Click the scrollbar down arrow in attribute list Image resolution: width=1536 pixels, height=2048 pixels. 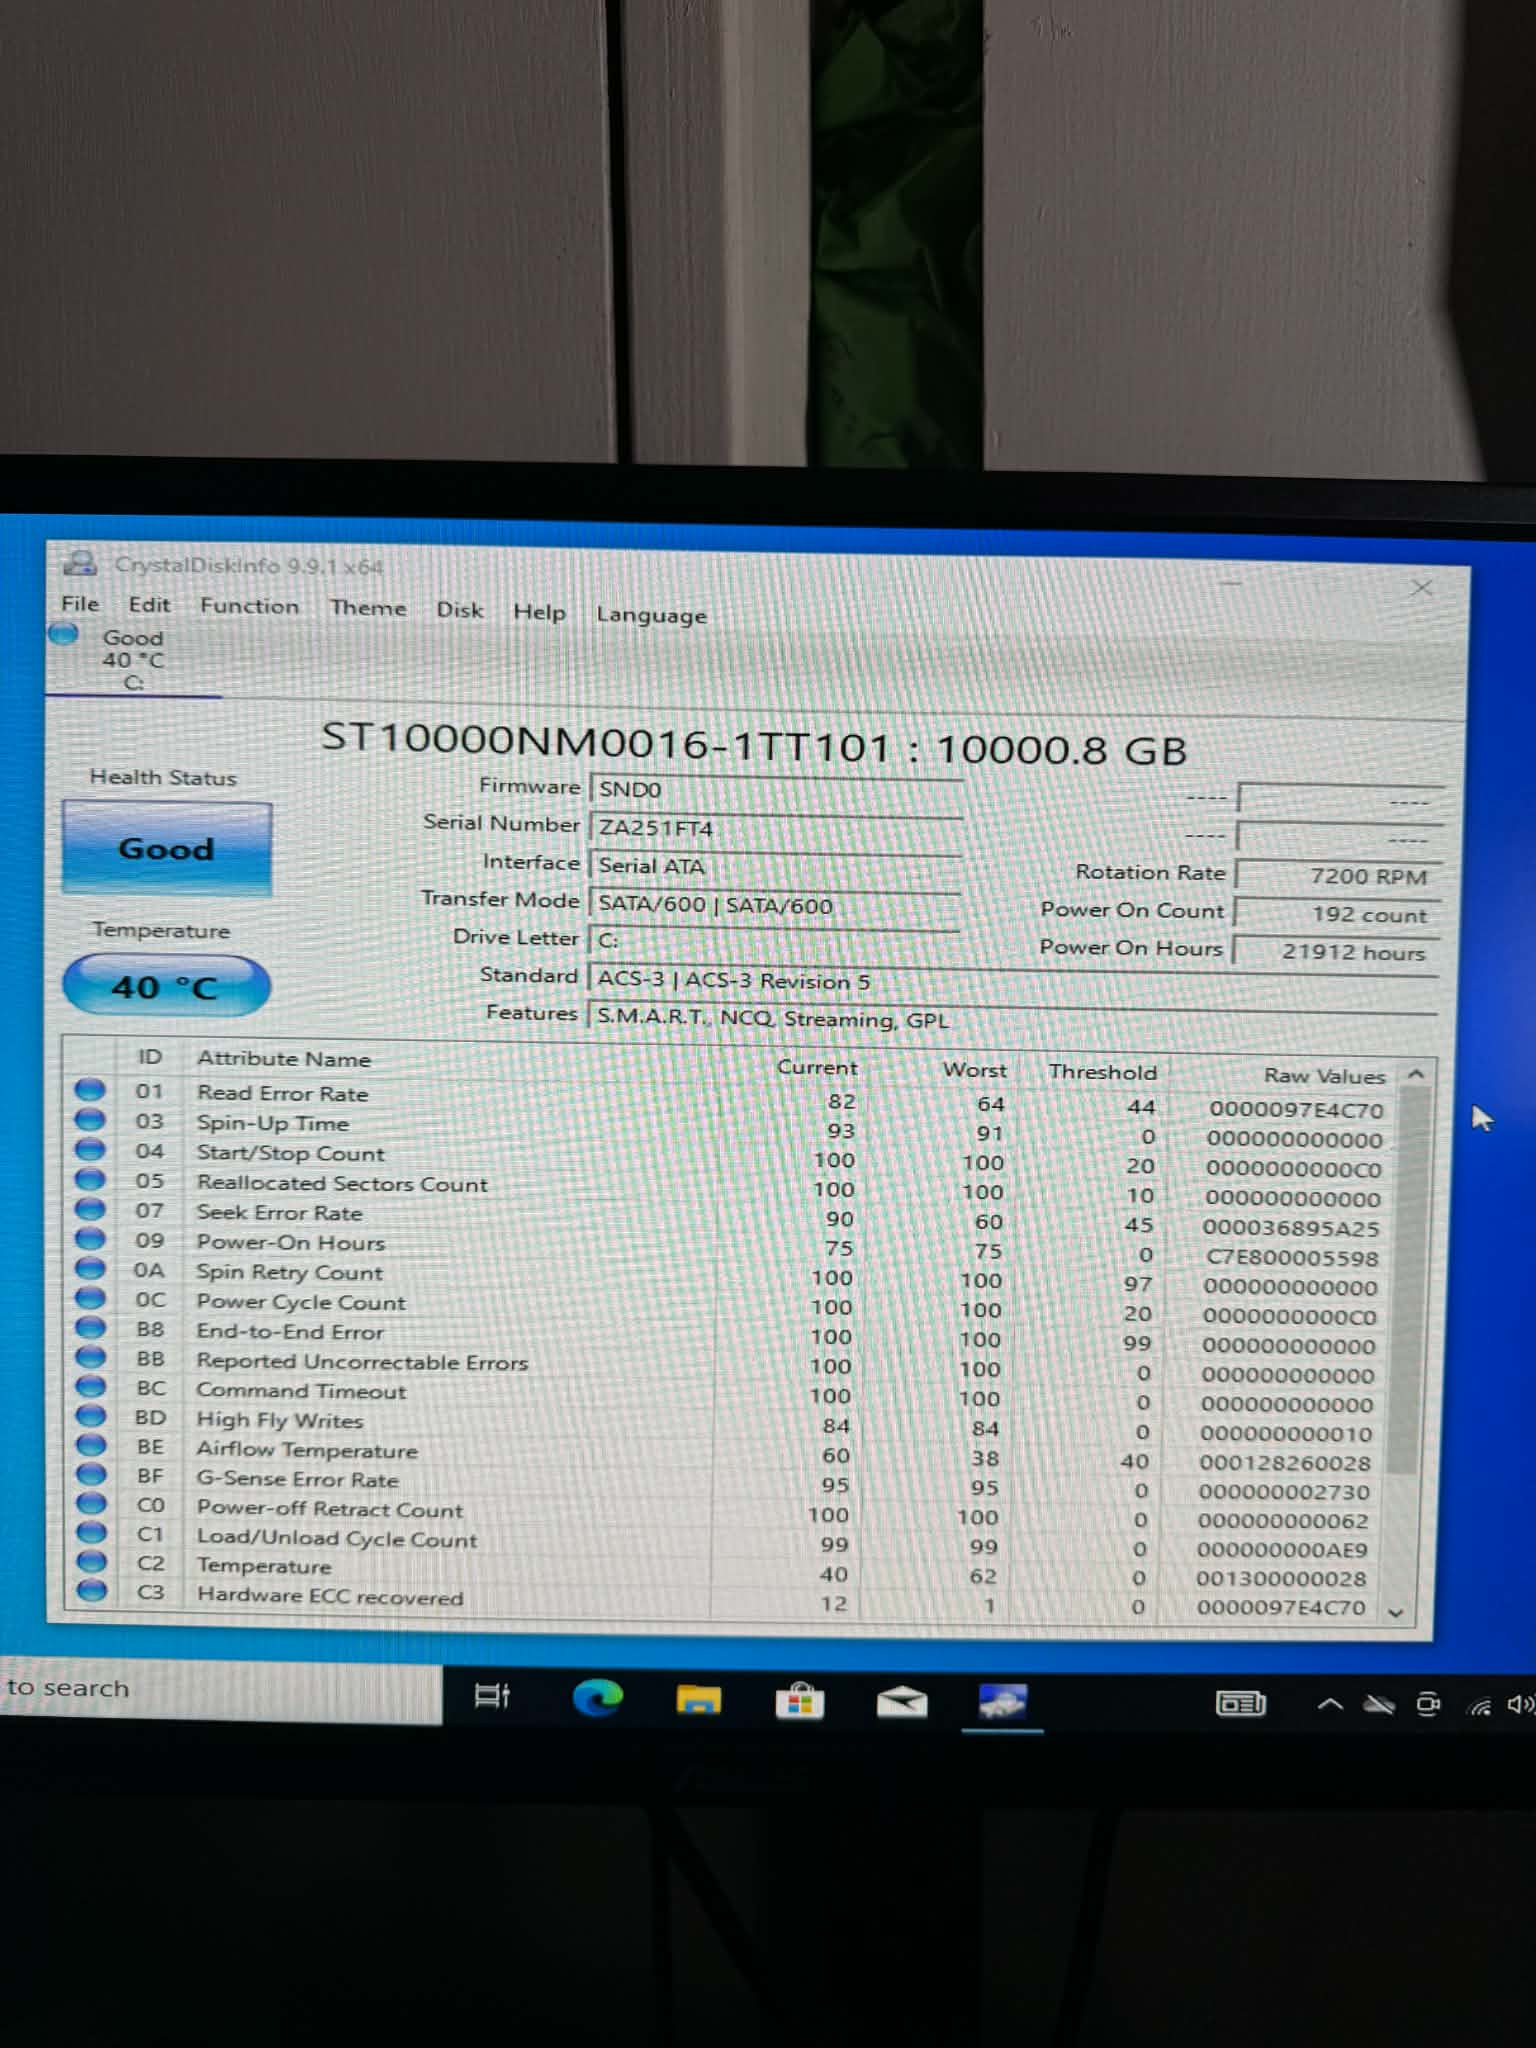1397,1612
